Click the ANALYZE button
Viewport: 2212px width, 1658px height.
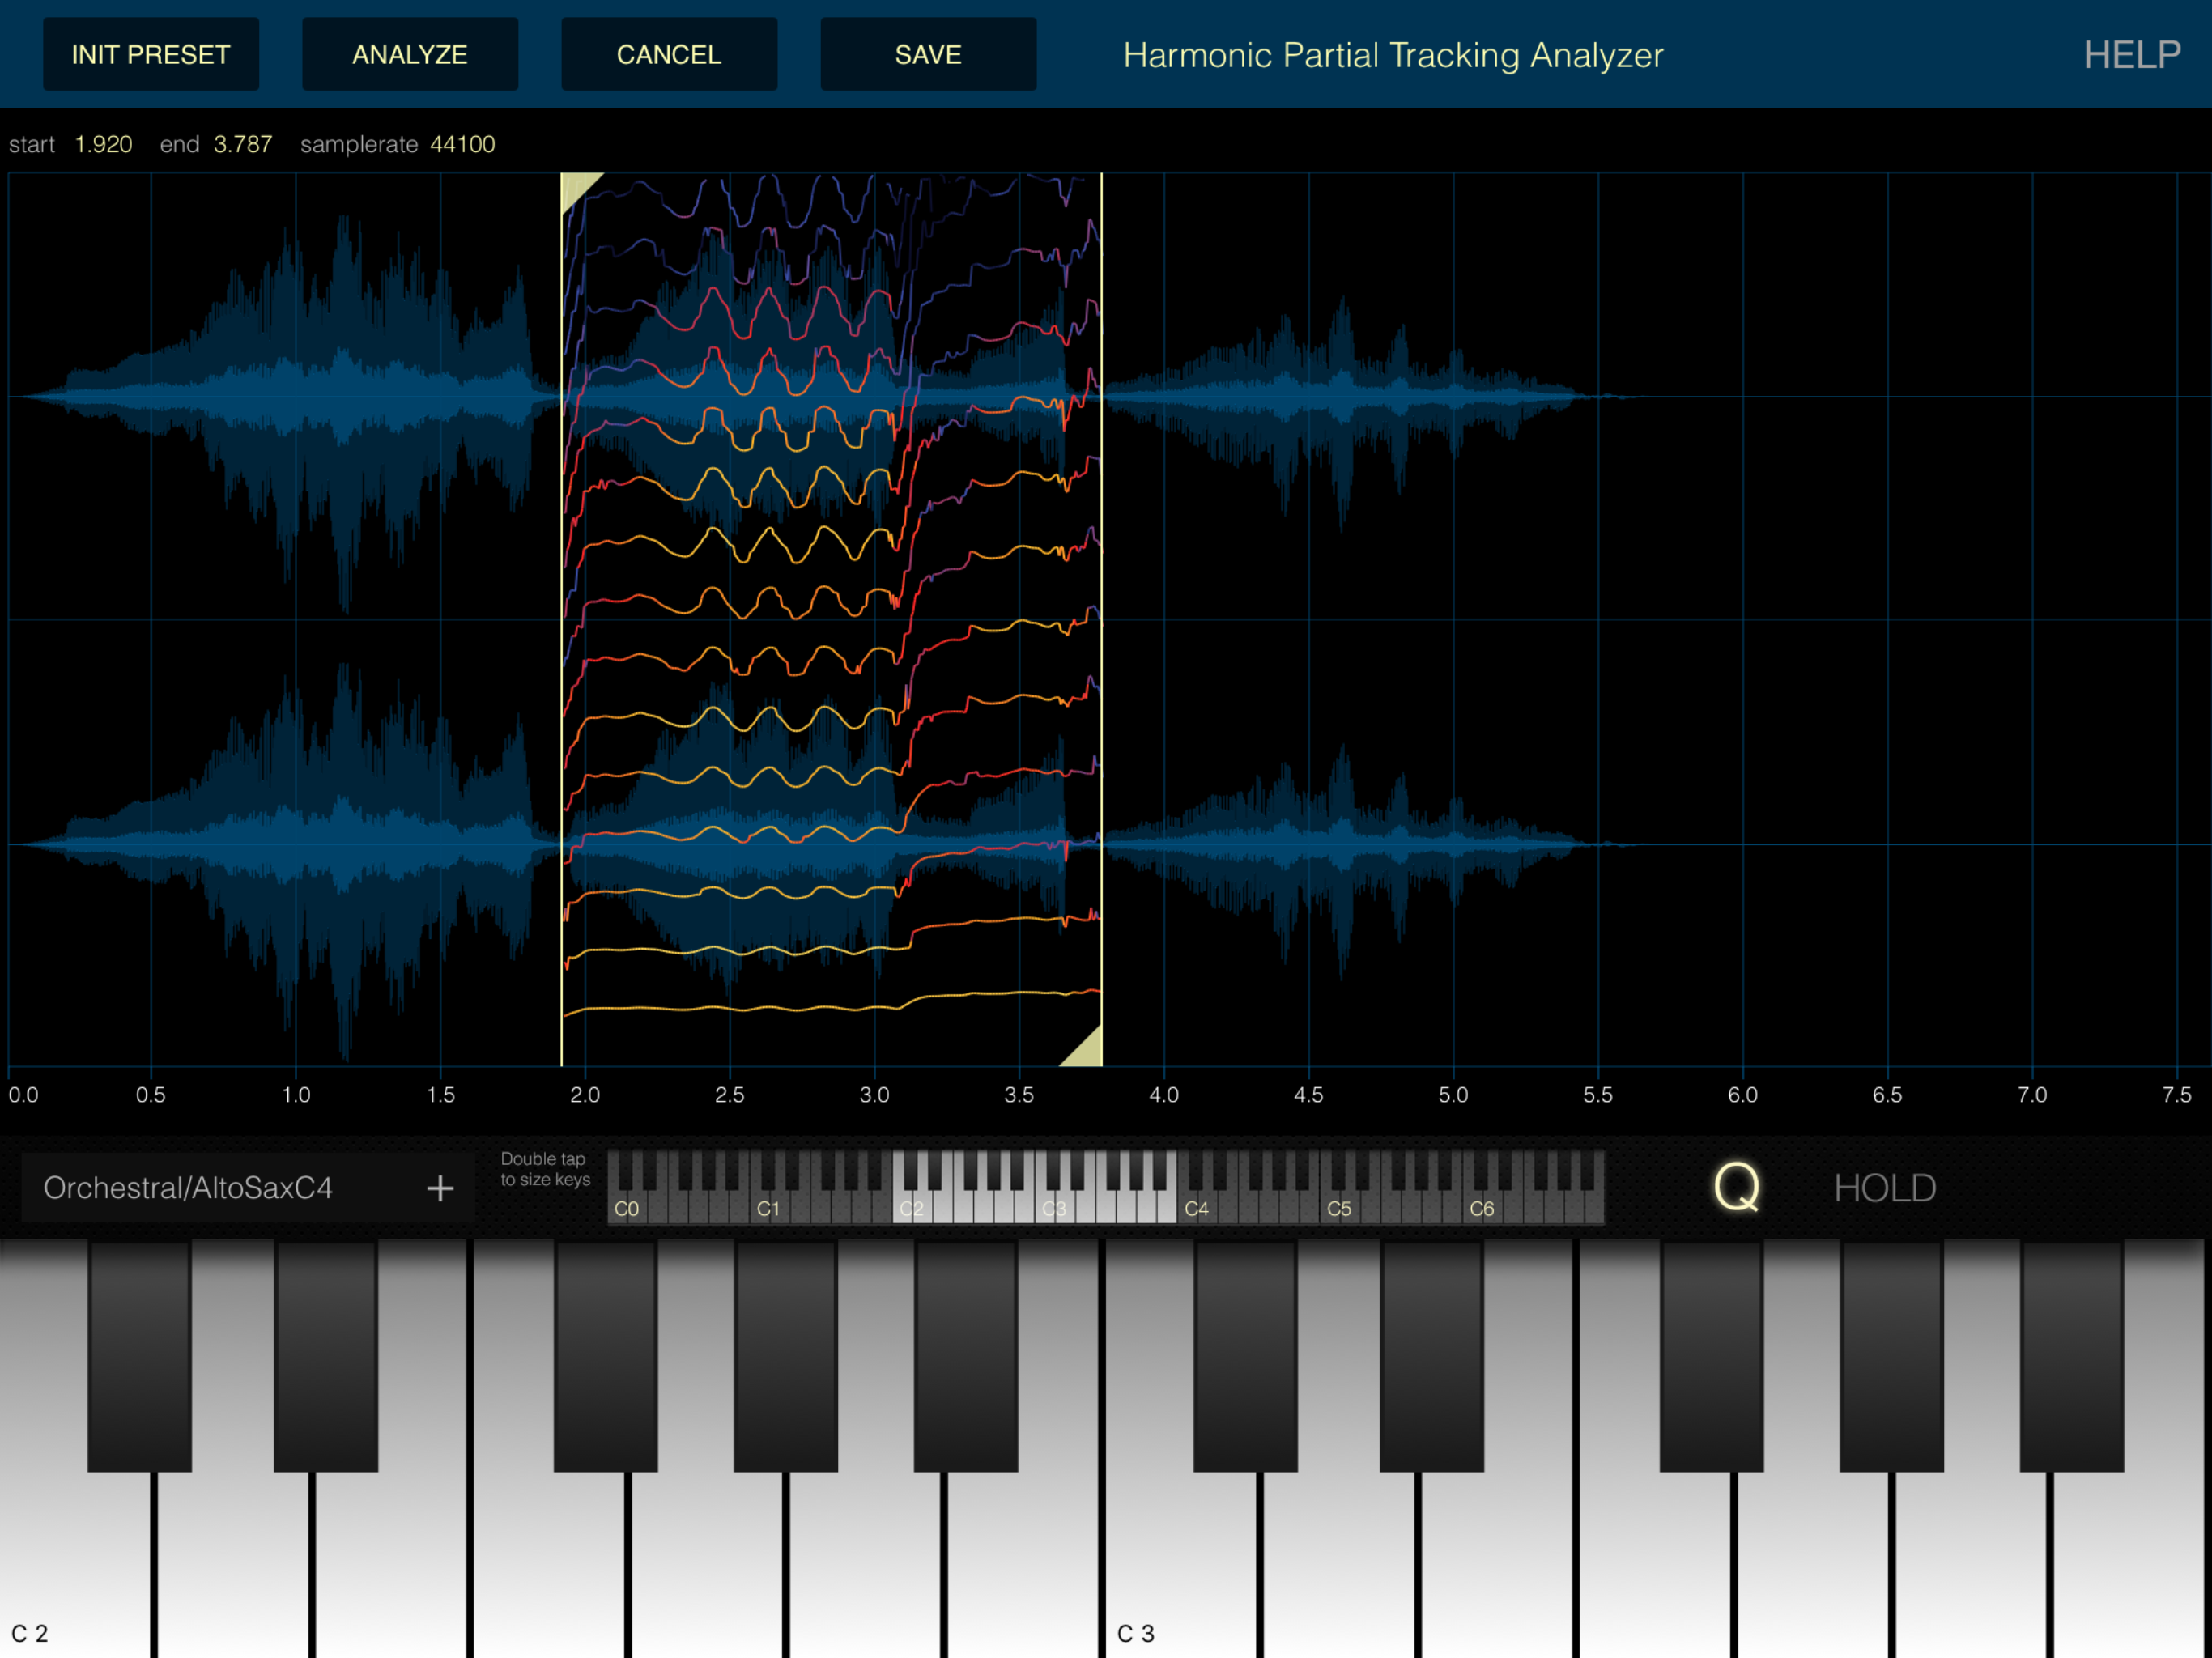point(410,55)
